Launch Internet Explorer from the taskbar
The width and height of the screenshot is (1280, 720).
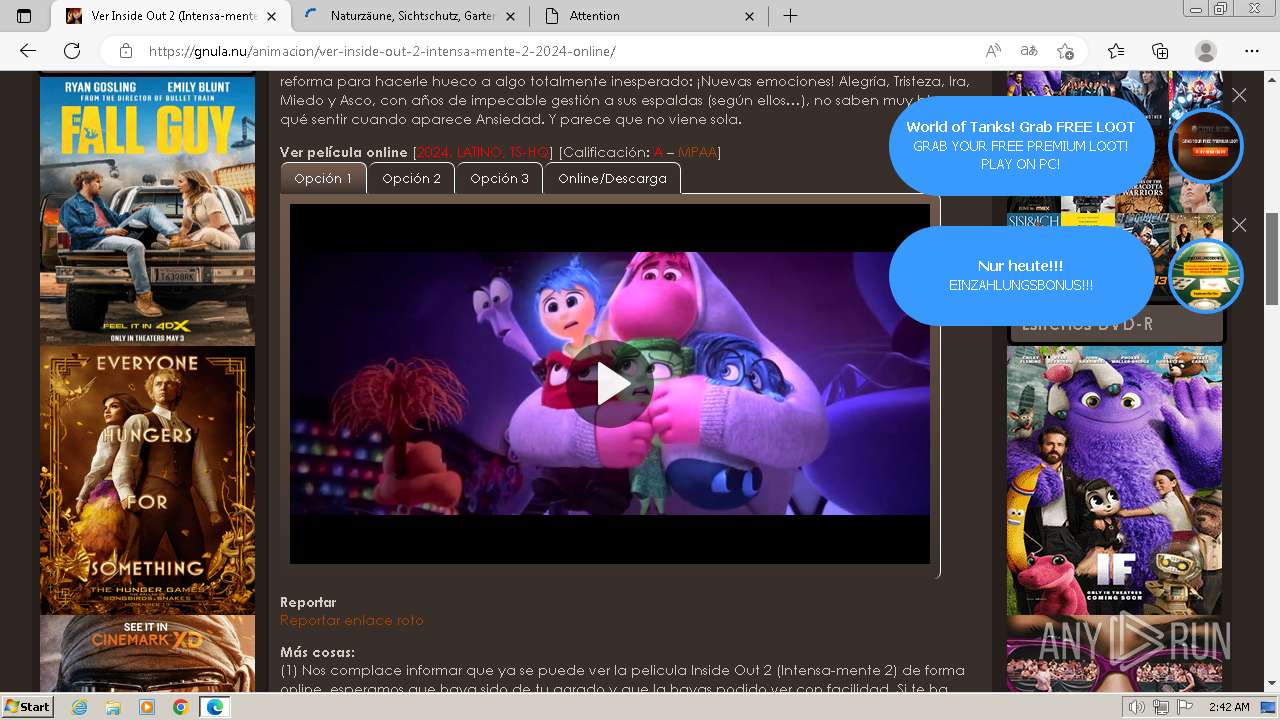(x=80, y=707)
